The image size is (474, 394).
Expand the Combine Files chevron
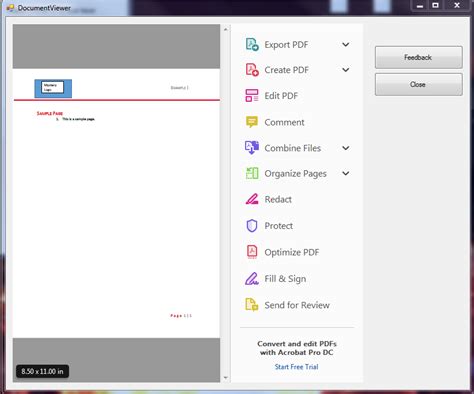(346, 148)
